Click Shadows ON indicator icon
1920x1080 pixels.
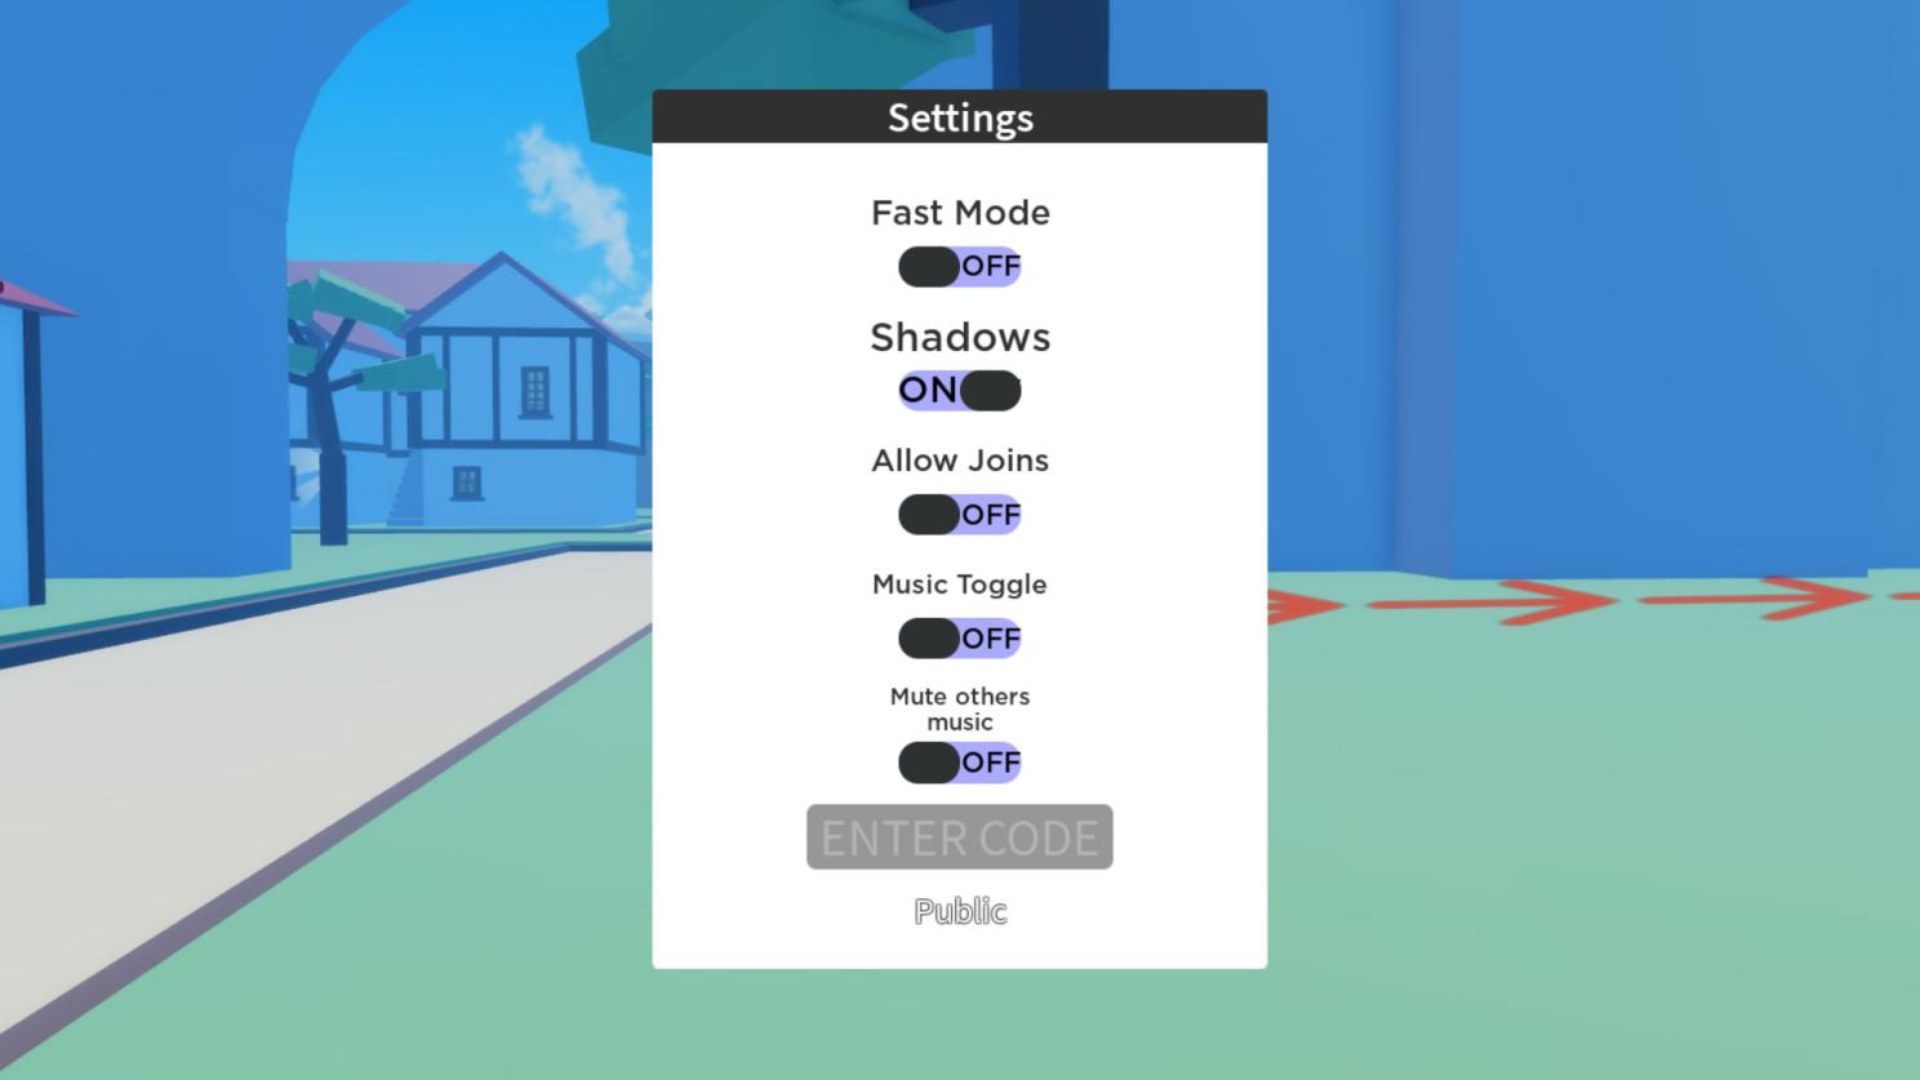coord(927,389)
